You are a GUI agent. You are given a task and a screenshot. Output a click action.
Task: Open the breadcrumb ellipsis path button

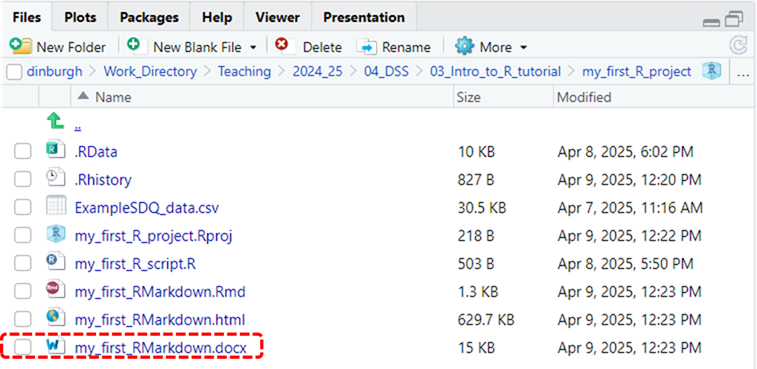click(x=743, y=73)
